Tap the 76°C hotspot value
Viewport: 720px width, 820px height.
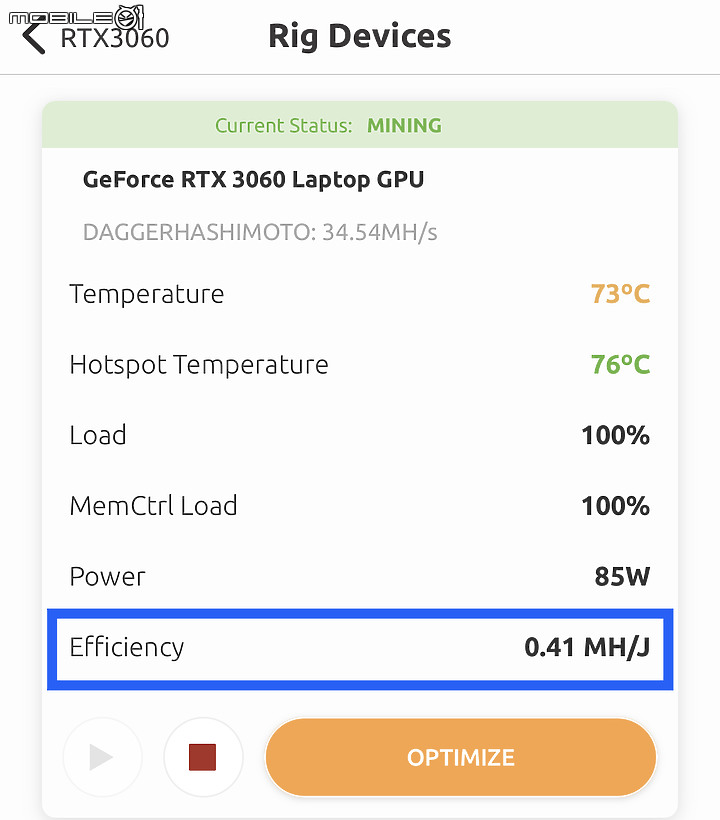point(620,365)
